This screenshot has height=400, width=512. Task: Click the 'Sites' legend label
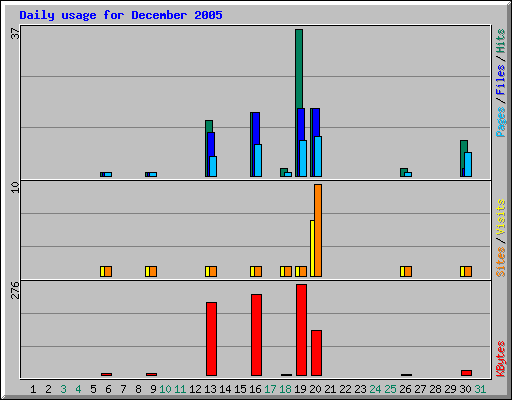tap(500, 262)
